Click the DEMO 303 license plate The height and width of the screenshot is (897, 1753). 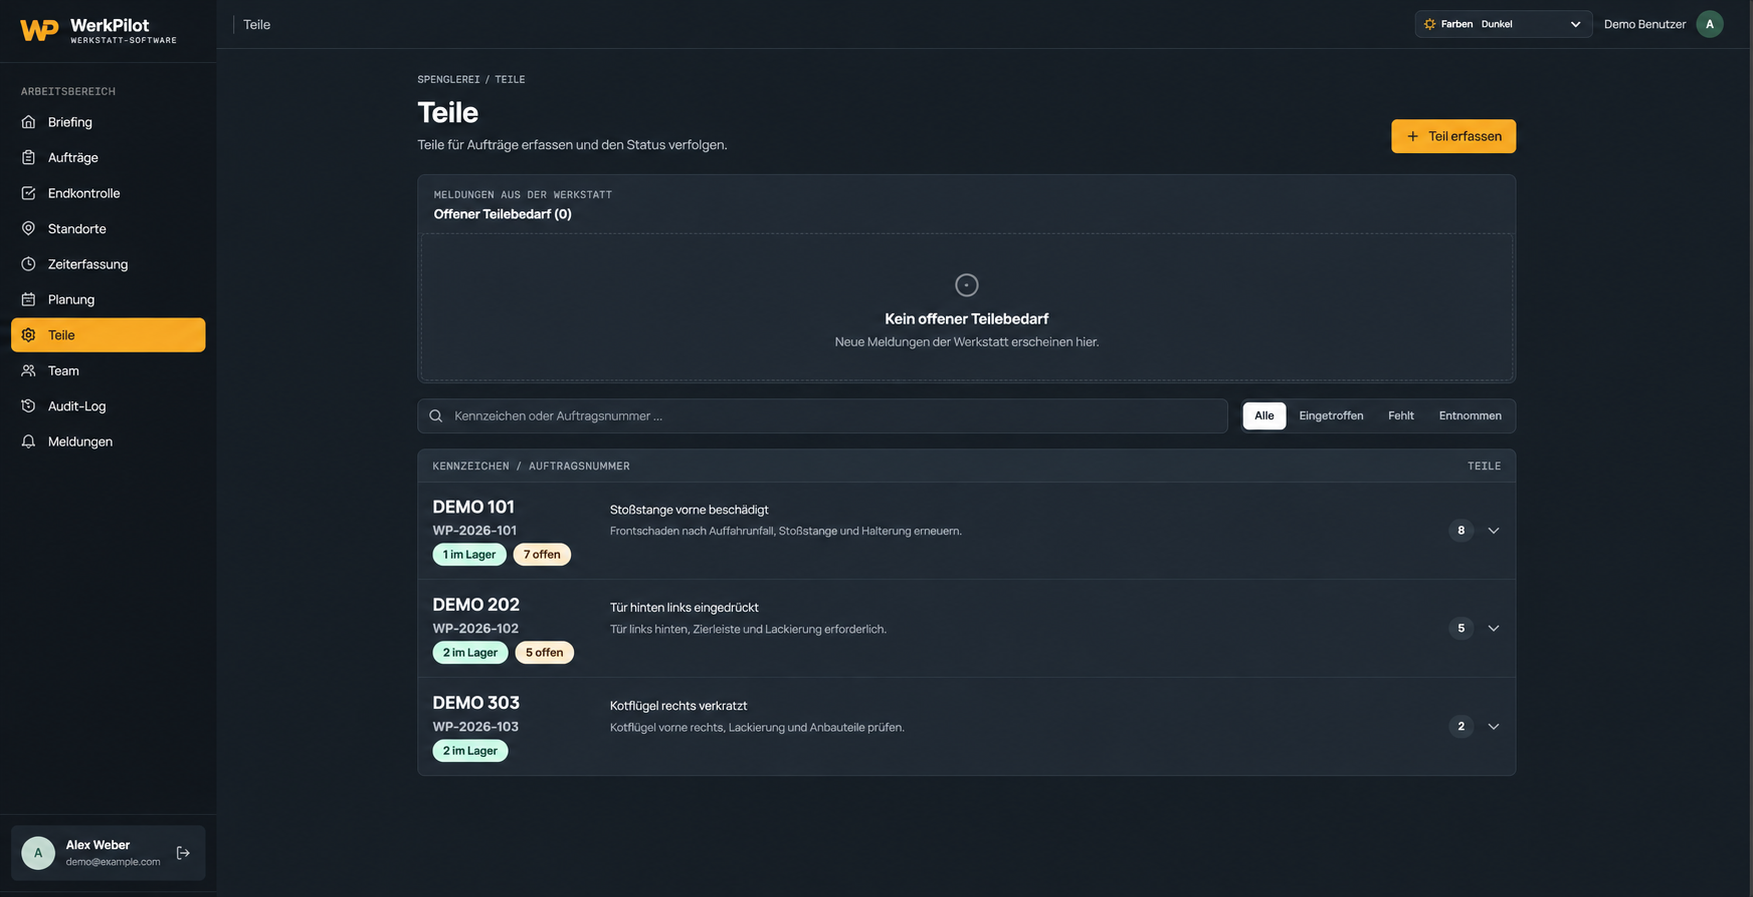coord(476,703)
